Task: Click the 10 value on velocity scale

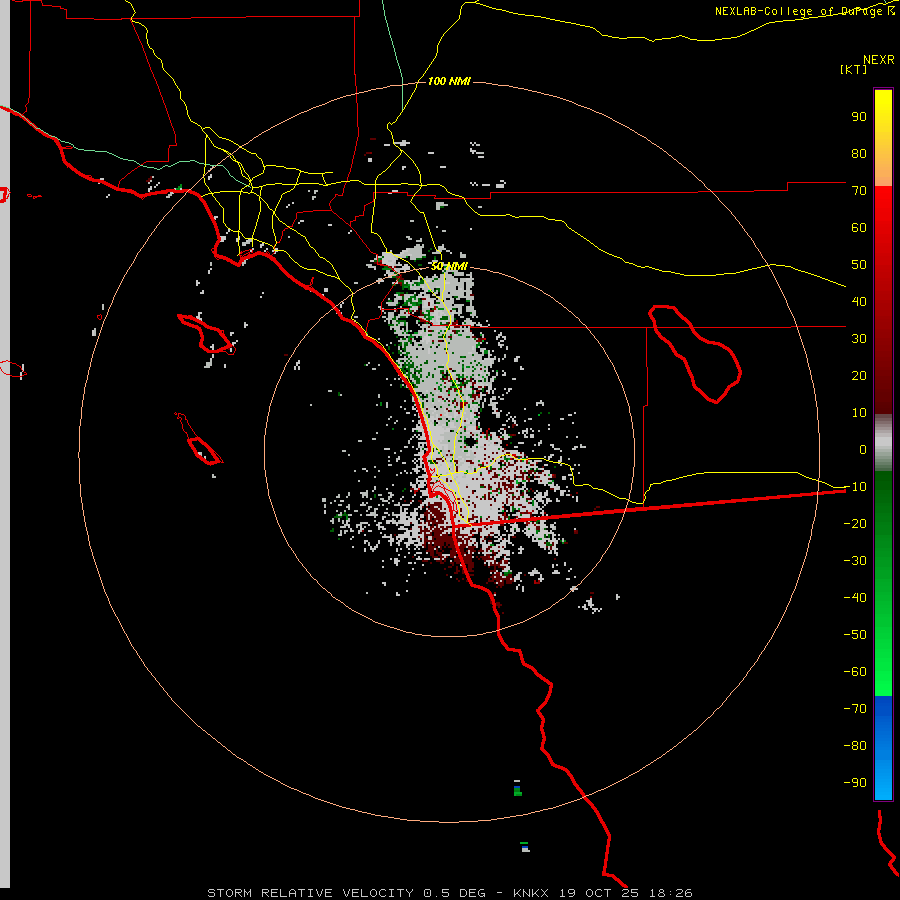Action: point(859,413)
